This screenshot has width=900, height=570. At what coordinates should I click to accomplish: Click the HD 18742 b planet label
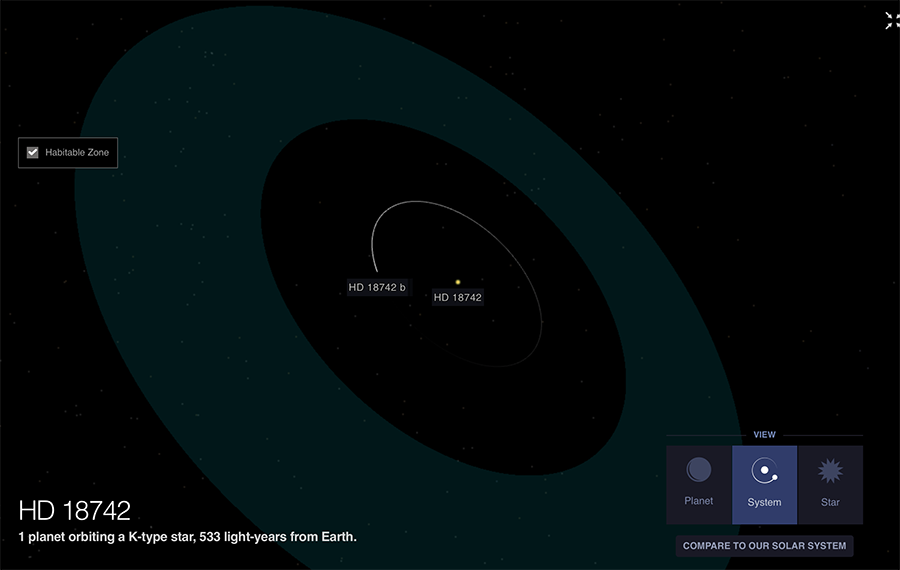click(377, 287)
